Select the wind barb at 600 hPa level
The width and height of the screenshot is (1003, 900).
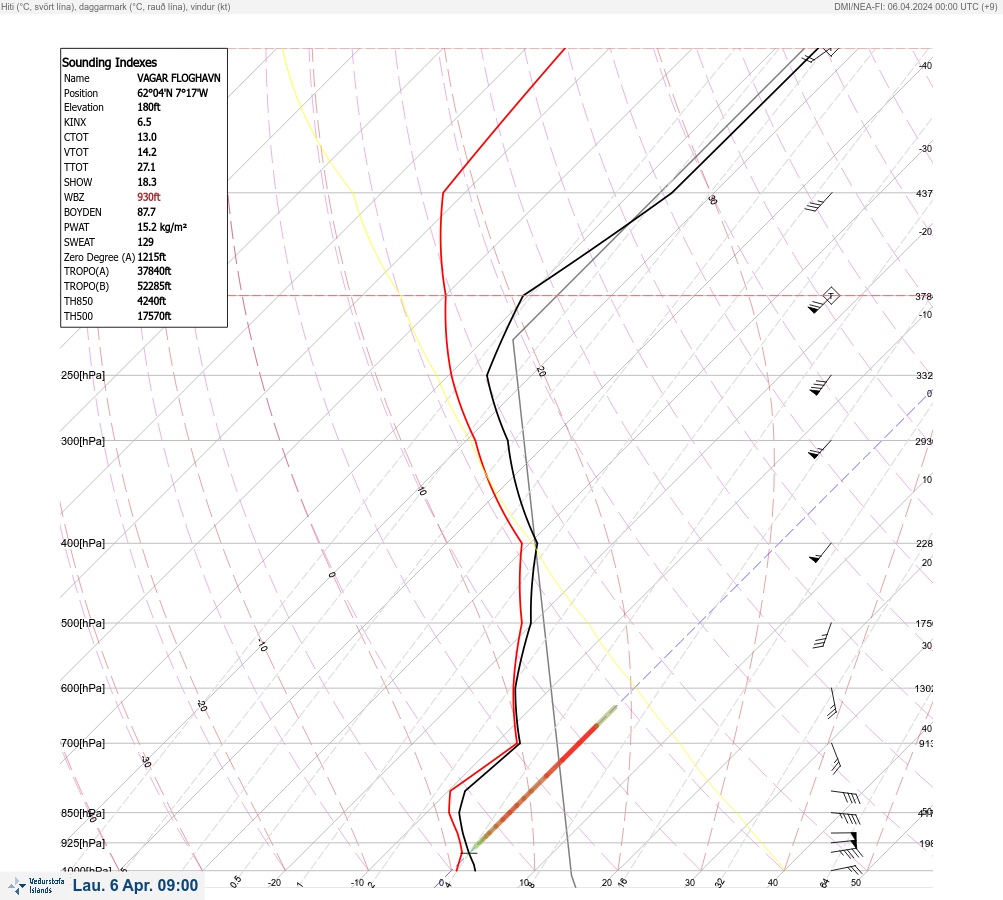tap(832, 703)
